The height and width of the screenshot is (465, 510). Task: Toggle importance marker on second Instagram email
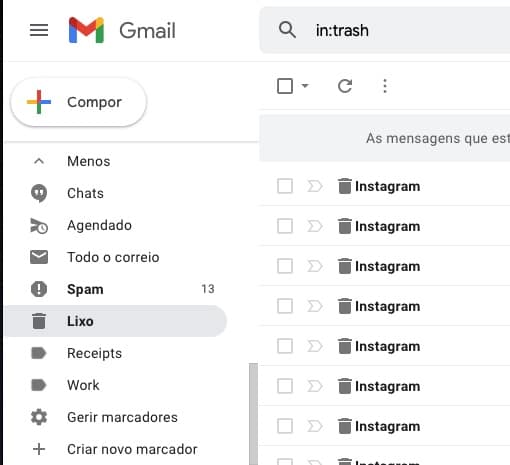tap(315, 226)
